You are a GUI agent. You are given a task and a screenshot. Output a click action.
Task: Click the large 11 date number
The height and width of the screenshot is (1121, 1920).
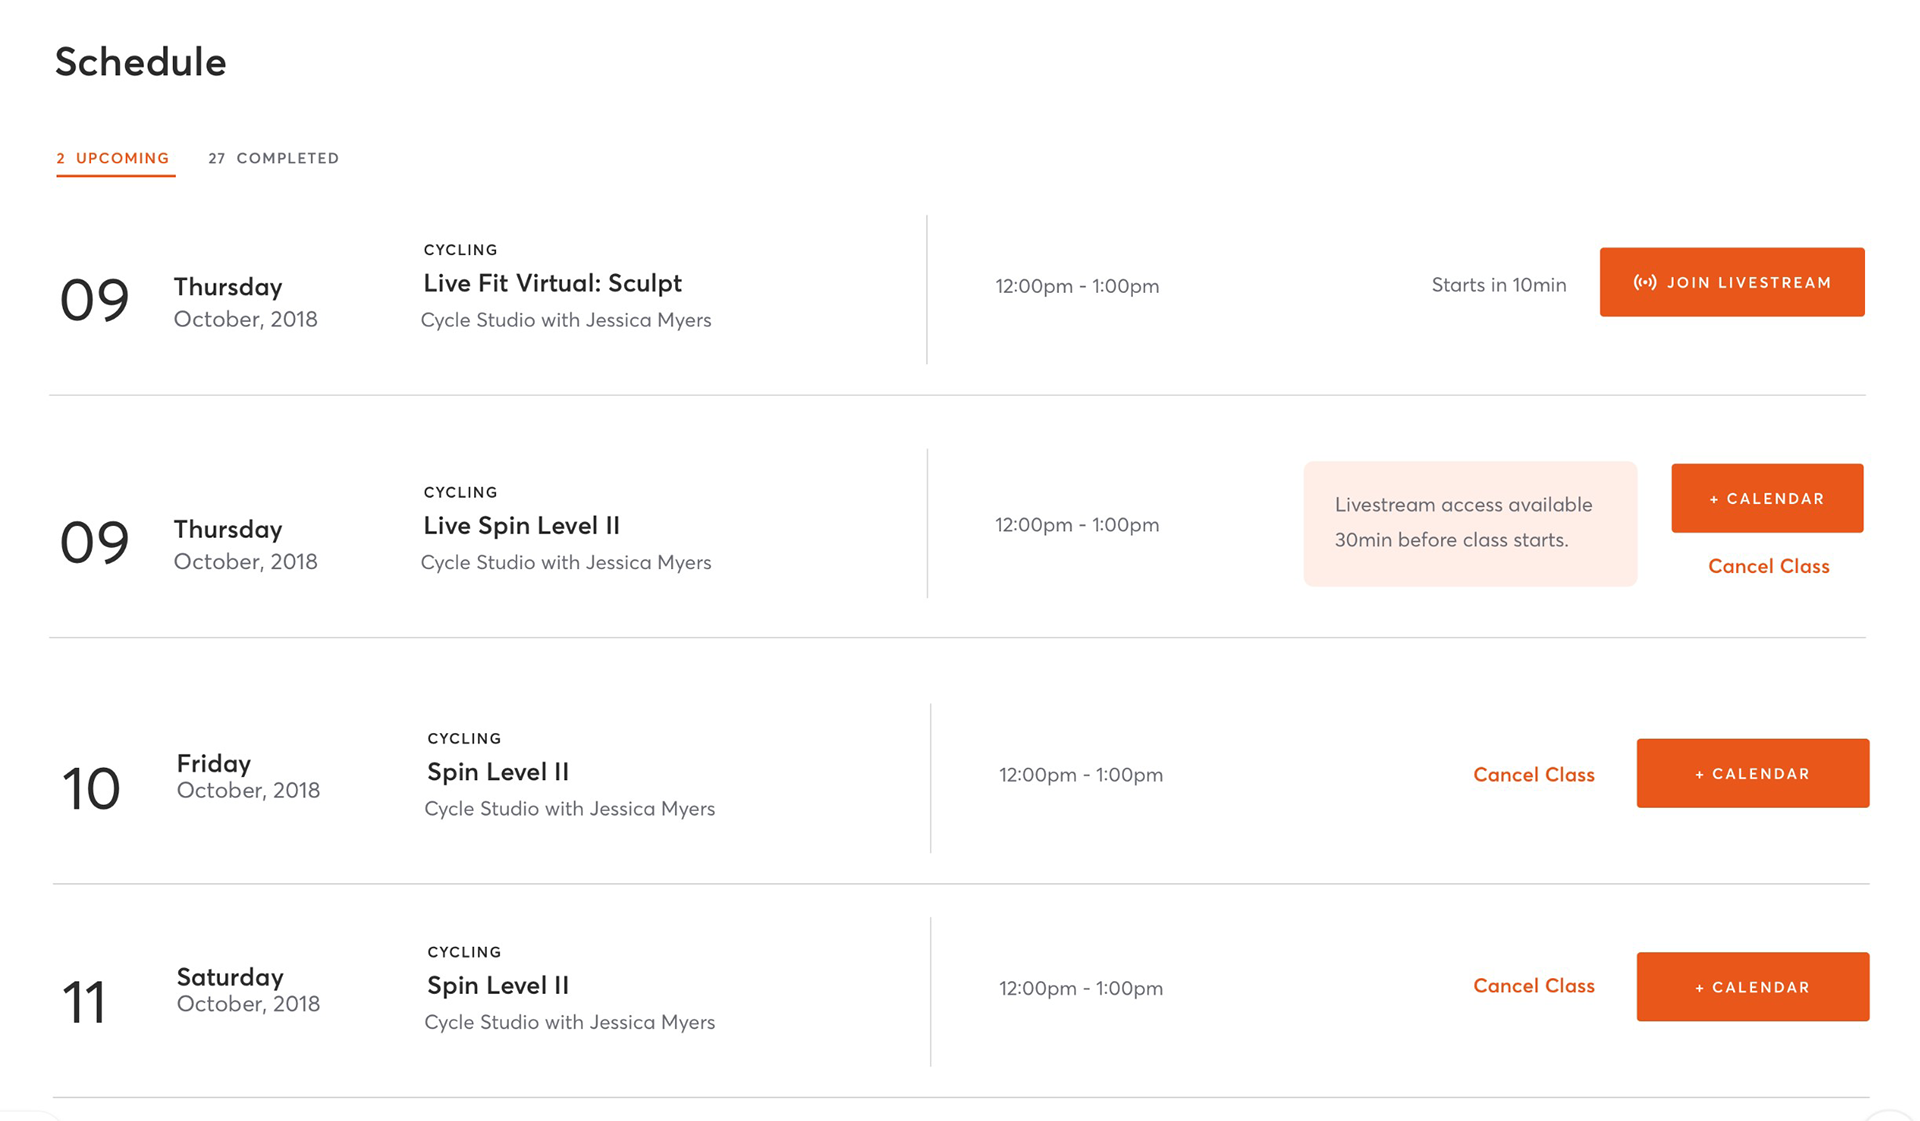click(x=84, y=1003)
